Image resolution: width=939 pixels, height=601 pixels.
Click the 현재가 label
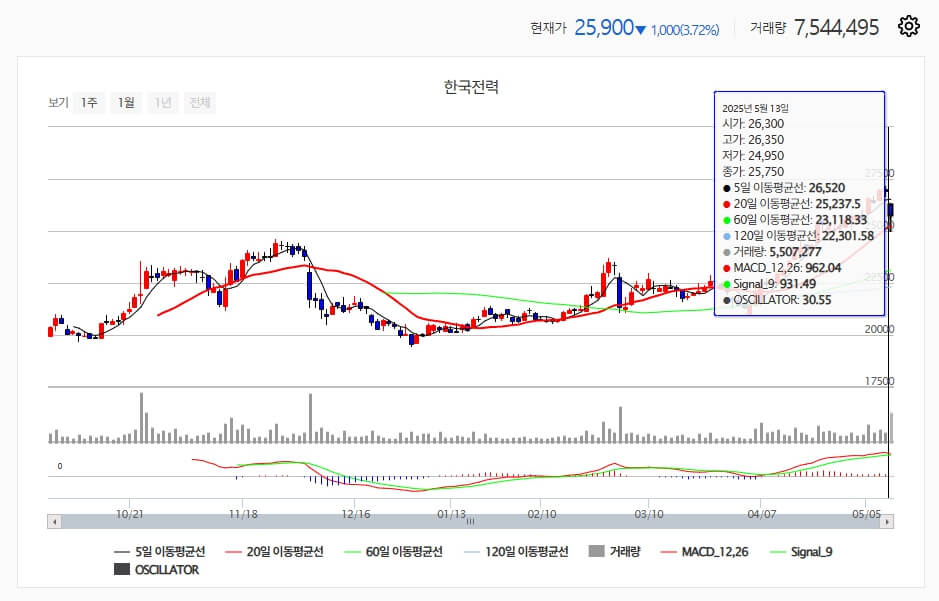coord(548,28)
